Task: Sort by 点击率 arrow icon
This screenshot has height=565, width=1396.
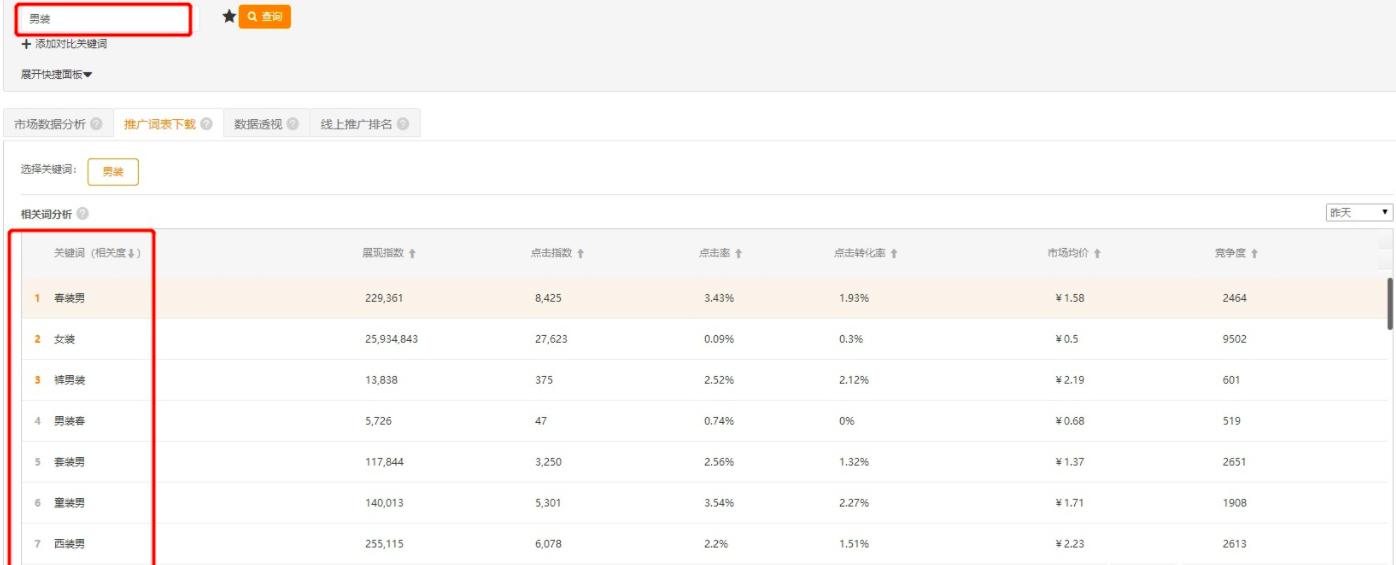Action: [x=739, y=254]
